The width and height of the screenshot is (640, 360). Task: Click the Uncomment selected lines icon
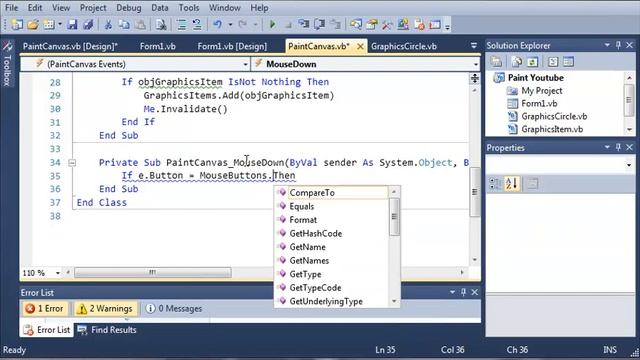pyautogui.click(x=197, y=25)
